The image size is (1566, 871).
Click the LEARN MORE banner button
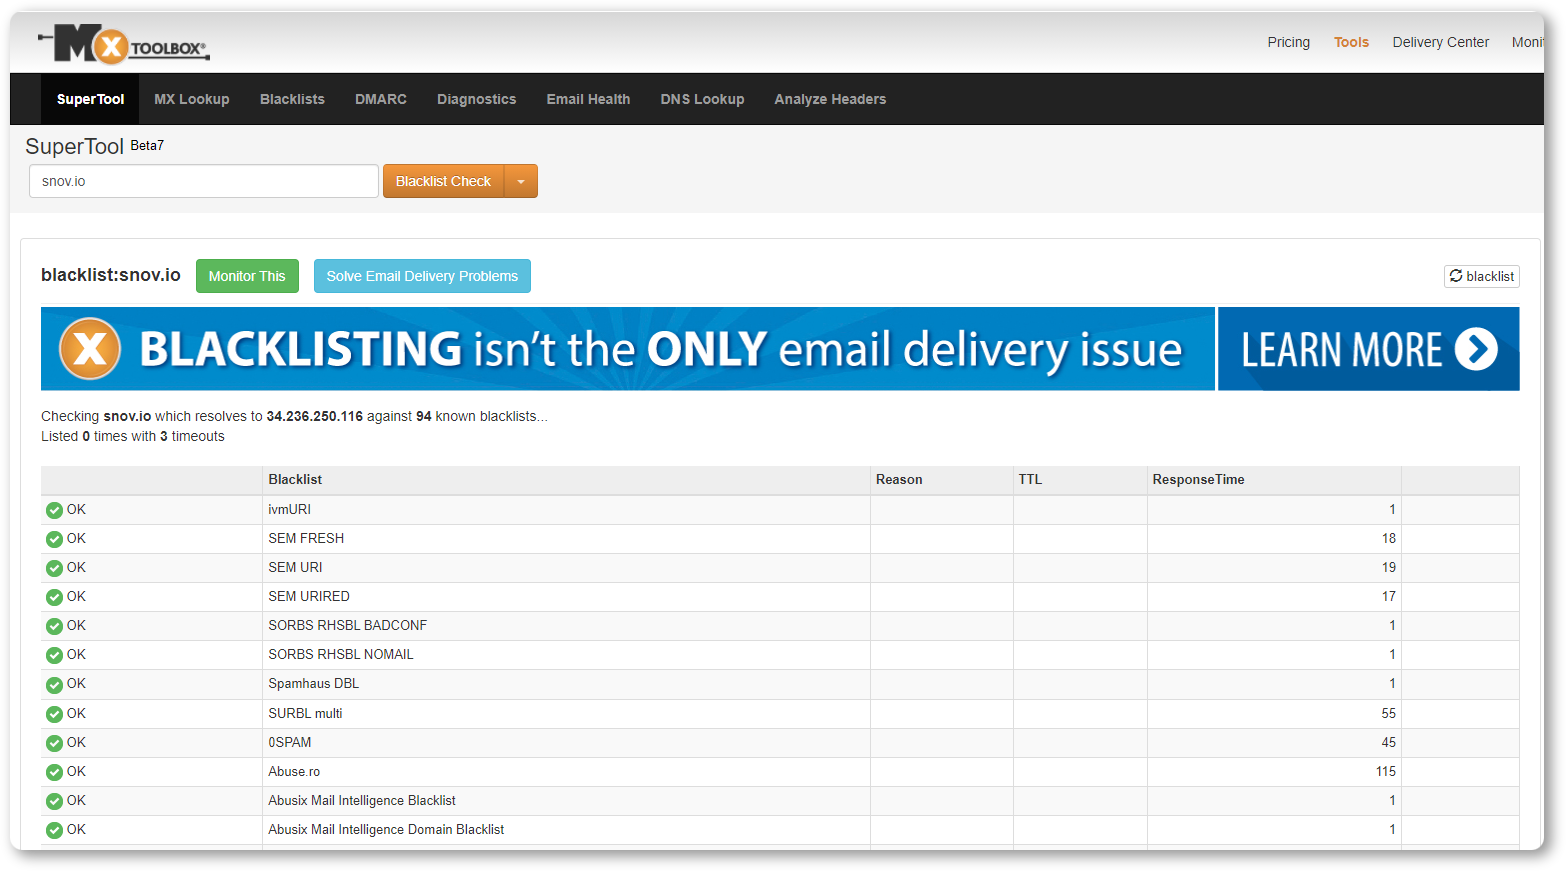1369,349
